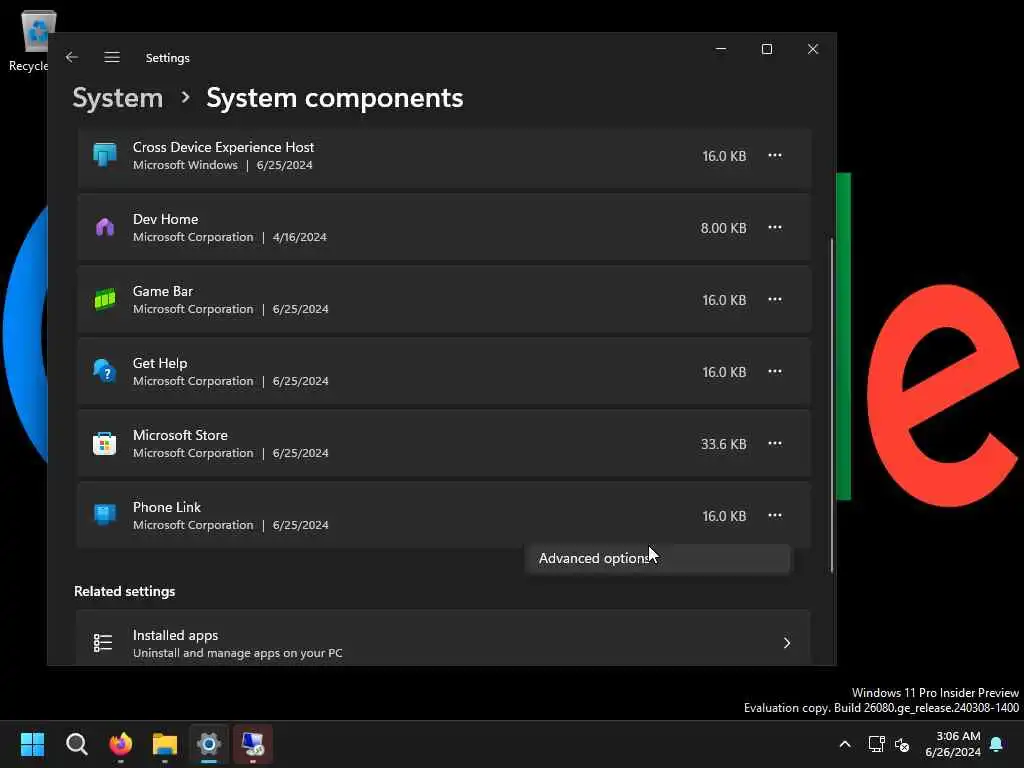Click the Dev Home app icon
The height and width of the screenshot is (768, 1024).
tap(104, 227)
